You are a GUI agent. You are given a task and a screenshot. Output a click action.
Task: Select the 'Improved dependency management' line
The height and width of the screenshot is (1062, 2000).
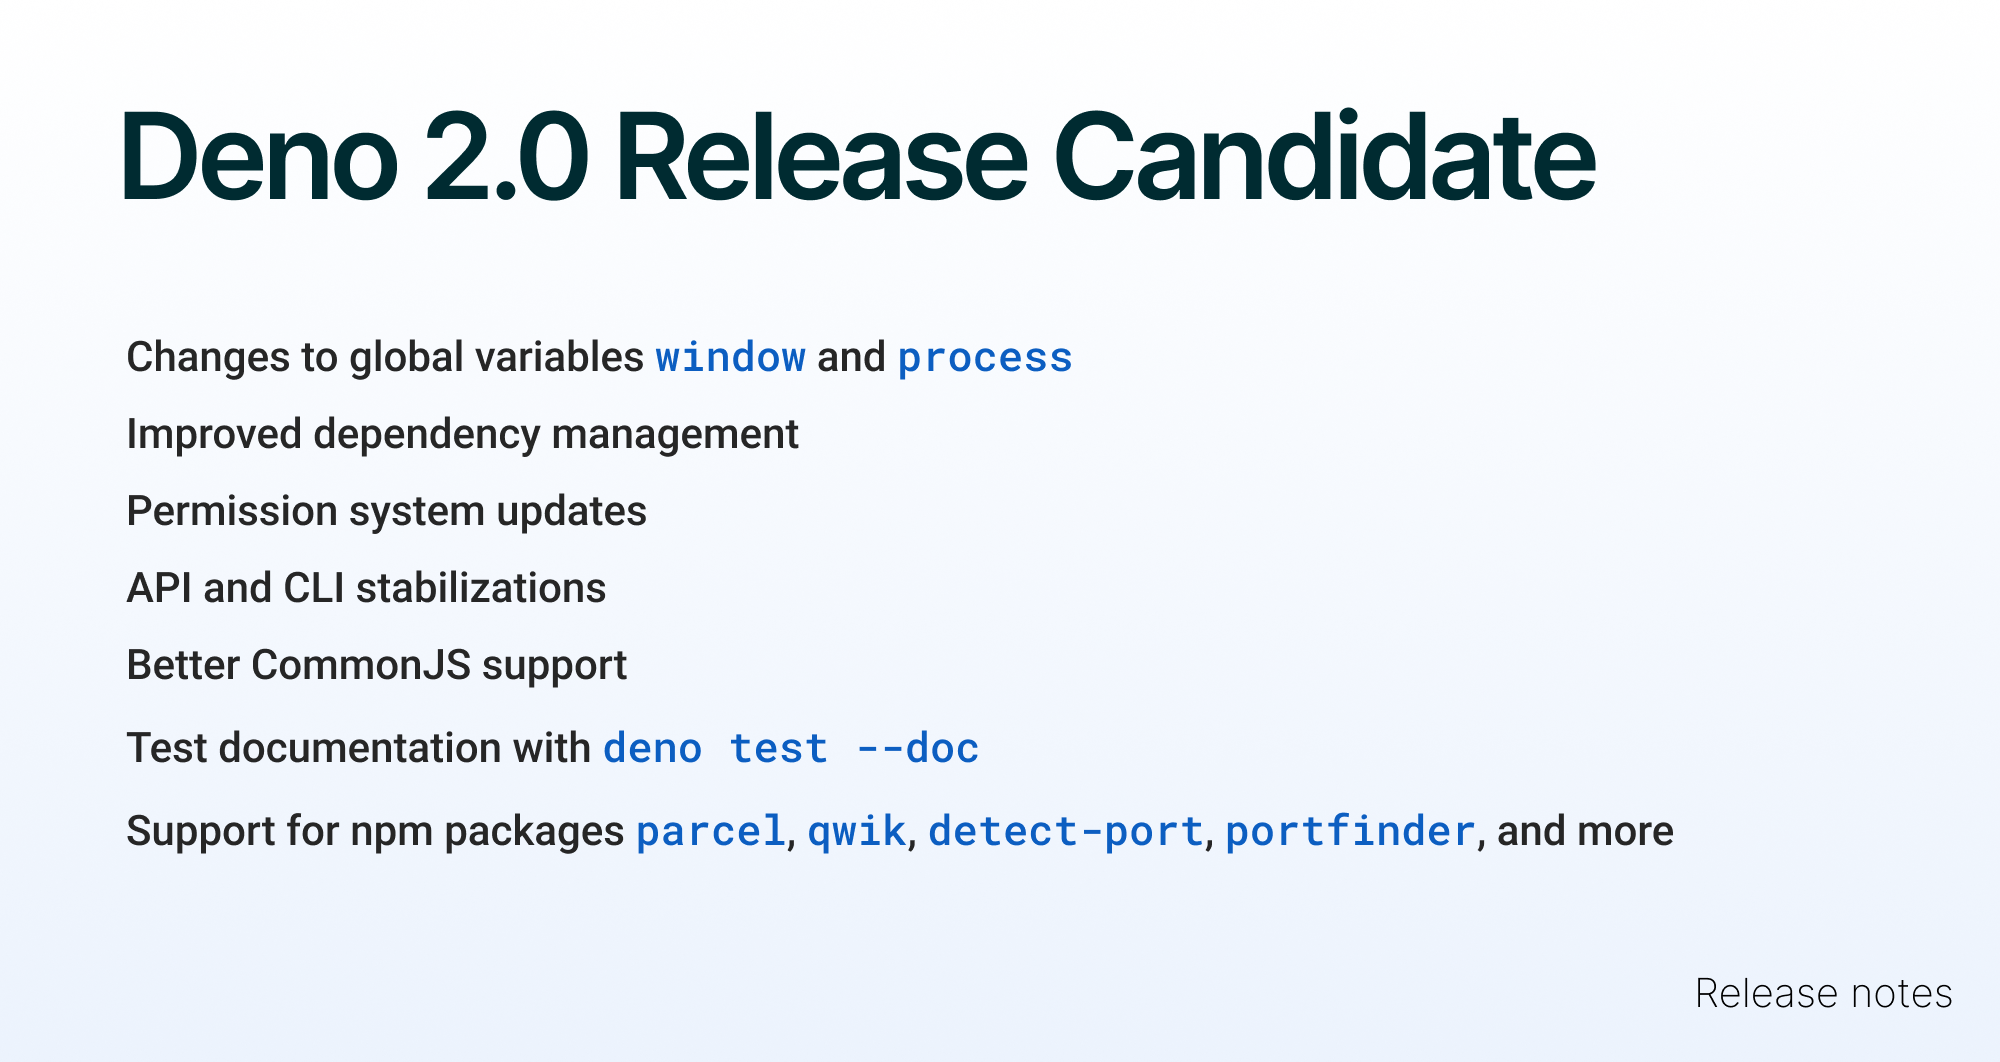462,435
